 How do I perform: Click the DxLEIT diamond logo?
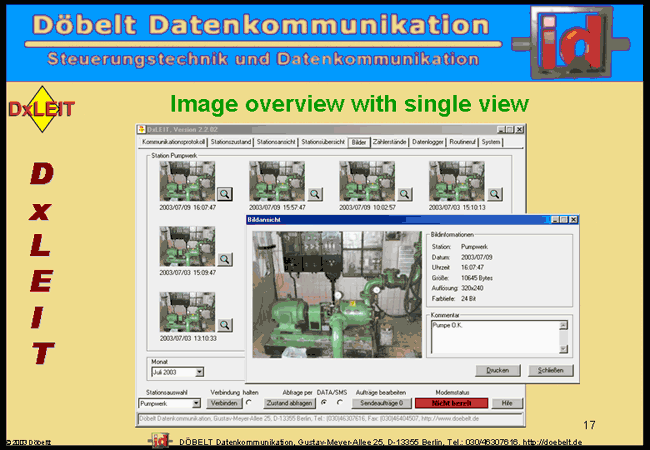click(41, 109)
